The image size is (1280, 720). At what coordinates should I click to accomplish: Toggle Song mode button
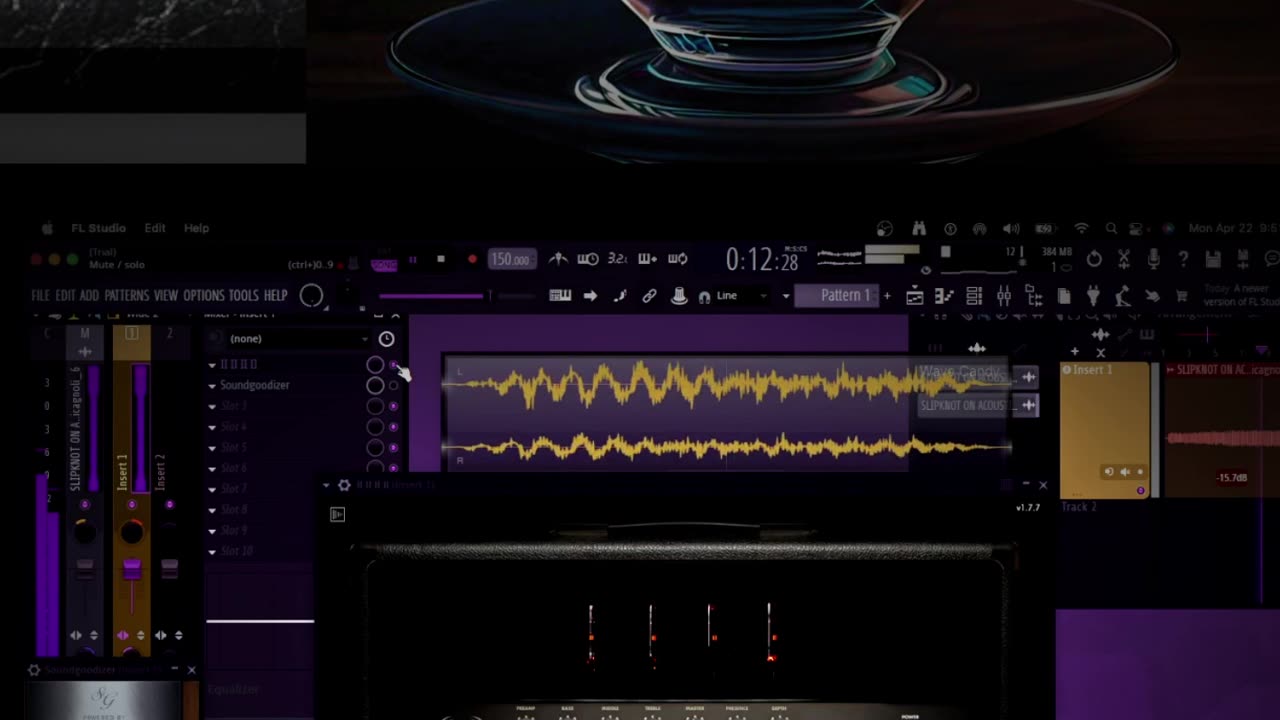pyautogui.click(x=384, y=264)
